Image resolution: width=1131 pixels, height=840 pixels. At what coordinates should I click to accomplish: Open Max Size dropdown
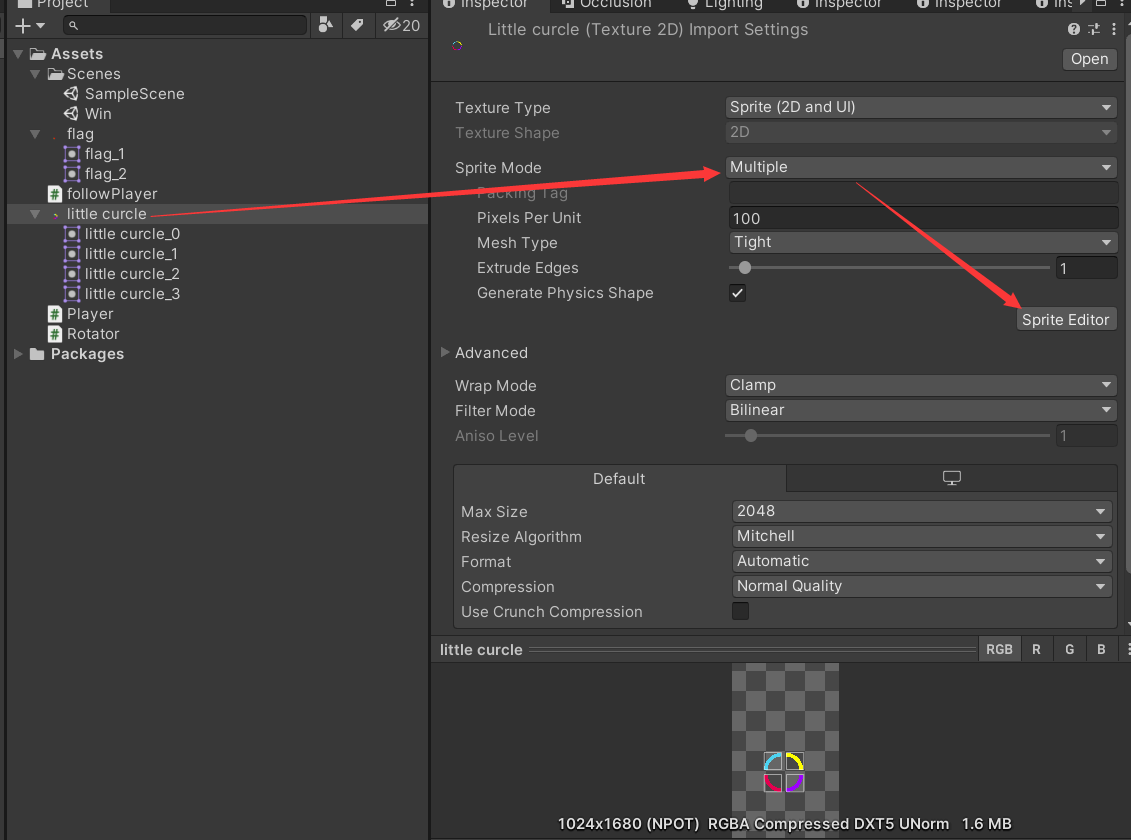[922, 511]
